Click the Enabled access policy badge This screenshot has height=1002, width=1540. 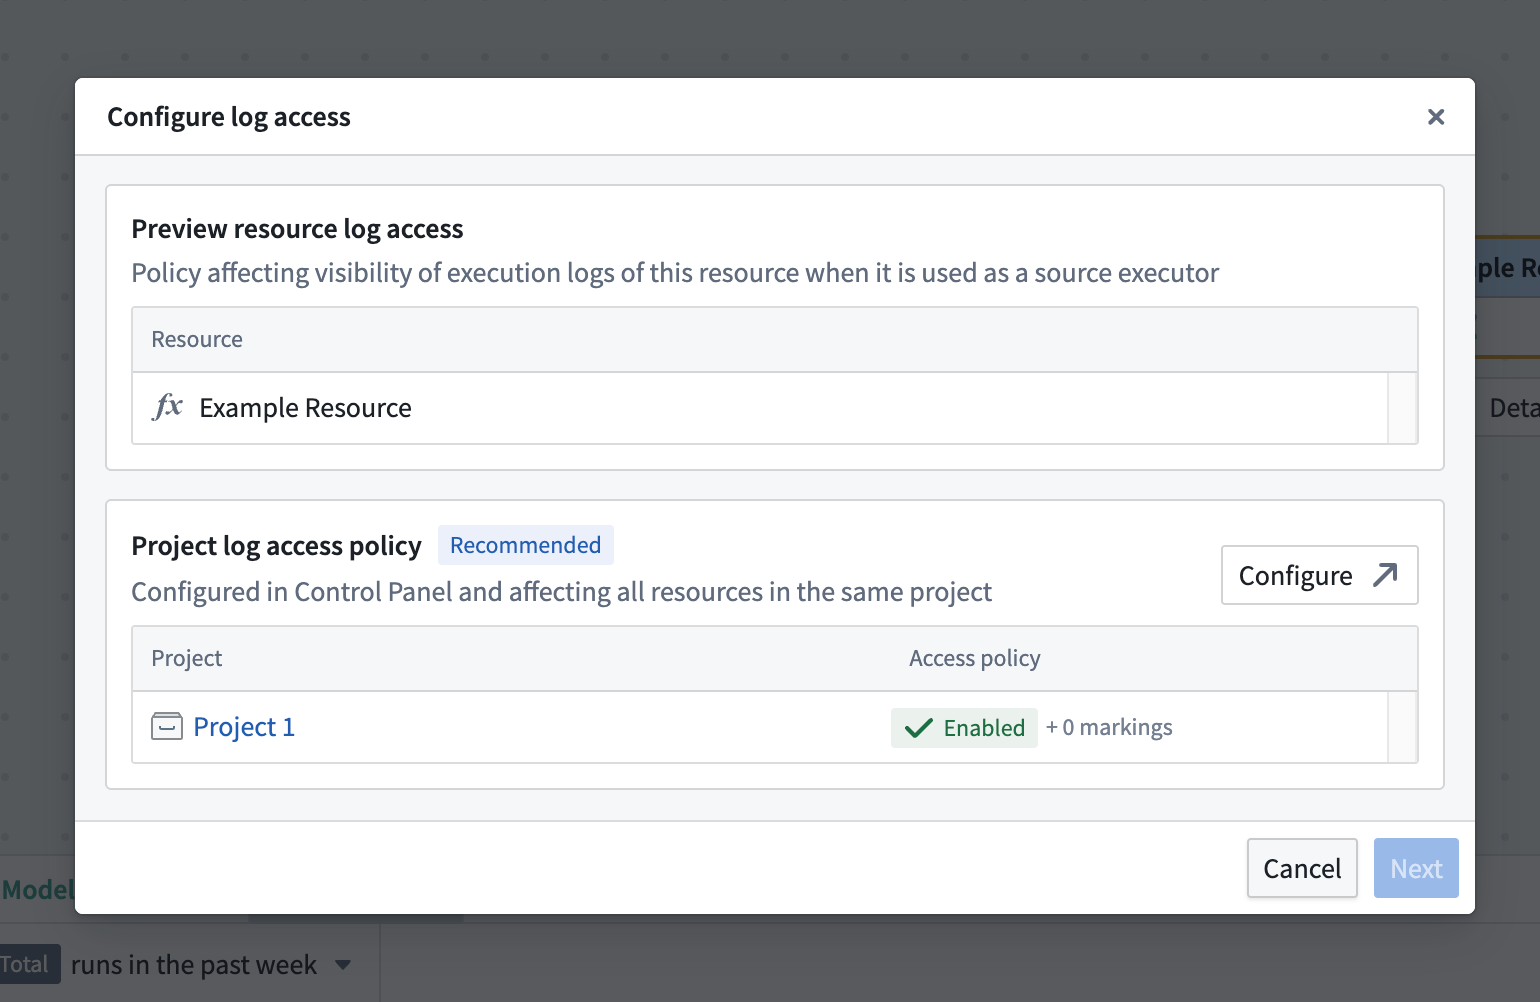(x=964, y=728)
